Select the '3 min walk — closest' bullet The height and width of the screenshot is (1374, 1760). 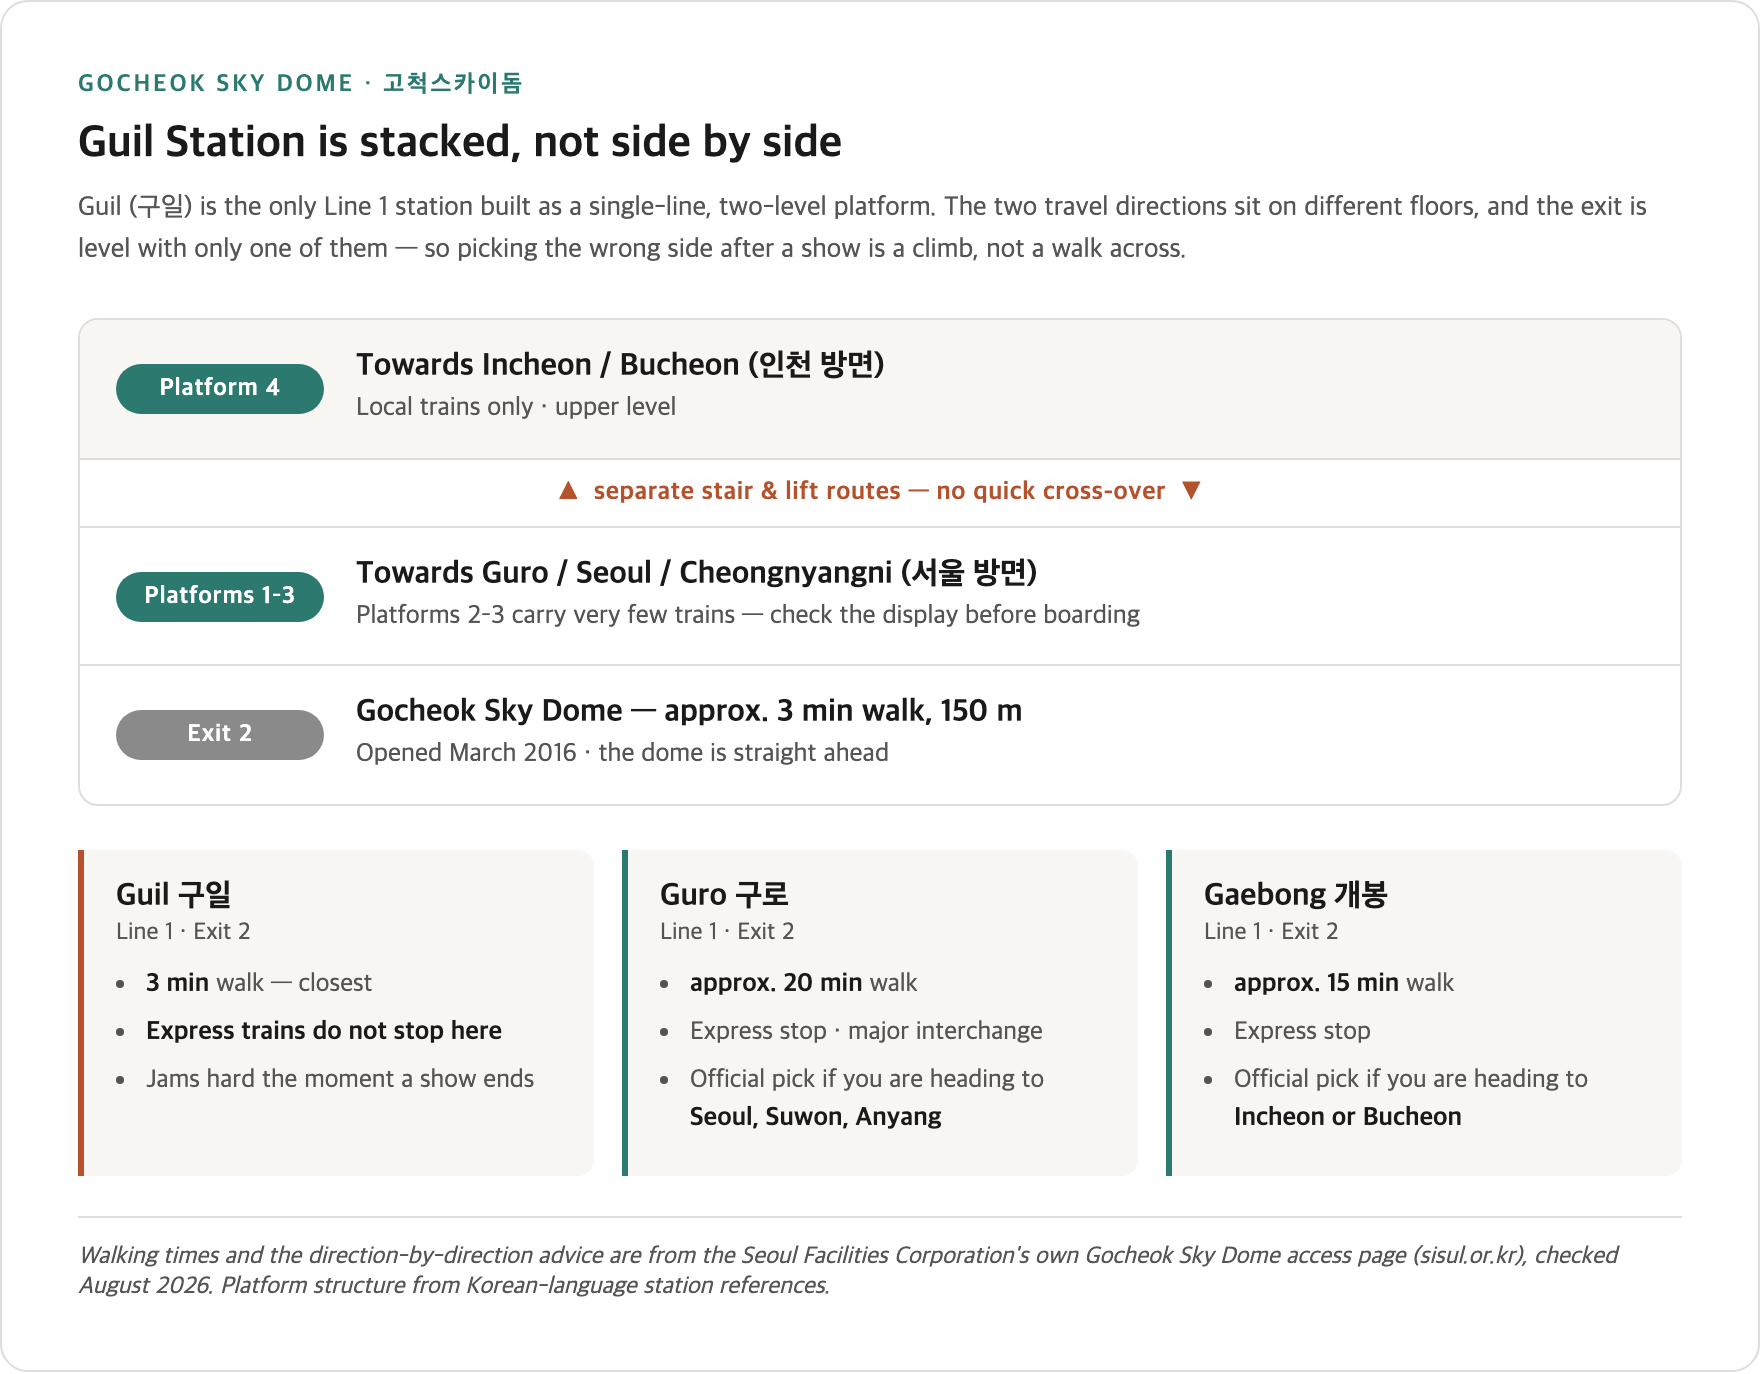(259, 983)
